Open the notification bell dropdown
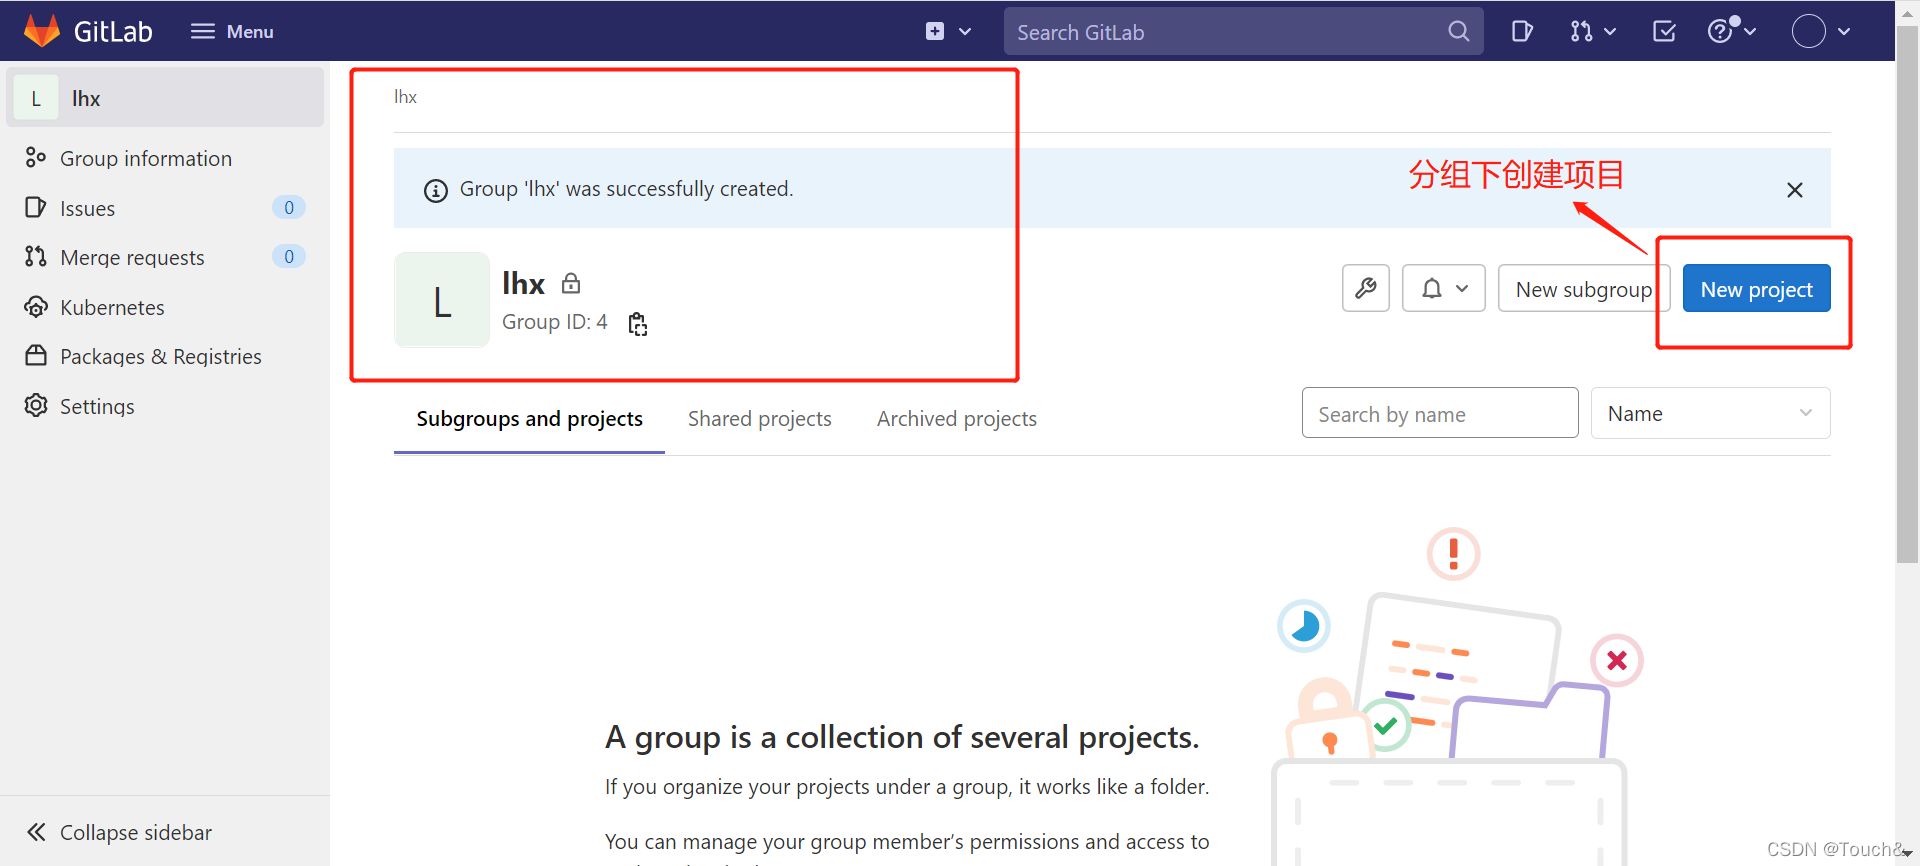1920x866 pixels. tap(1444, 288)
